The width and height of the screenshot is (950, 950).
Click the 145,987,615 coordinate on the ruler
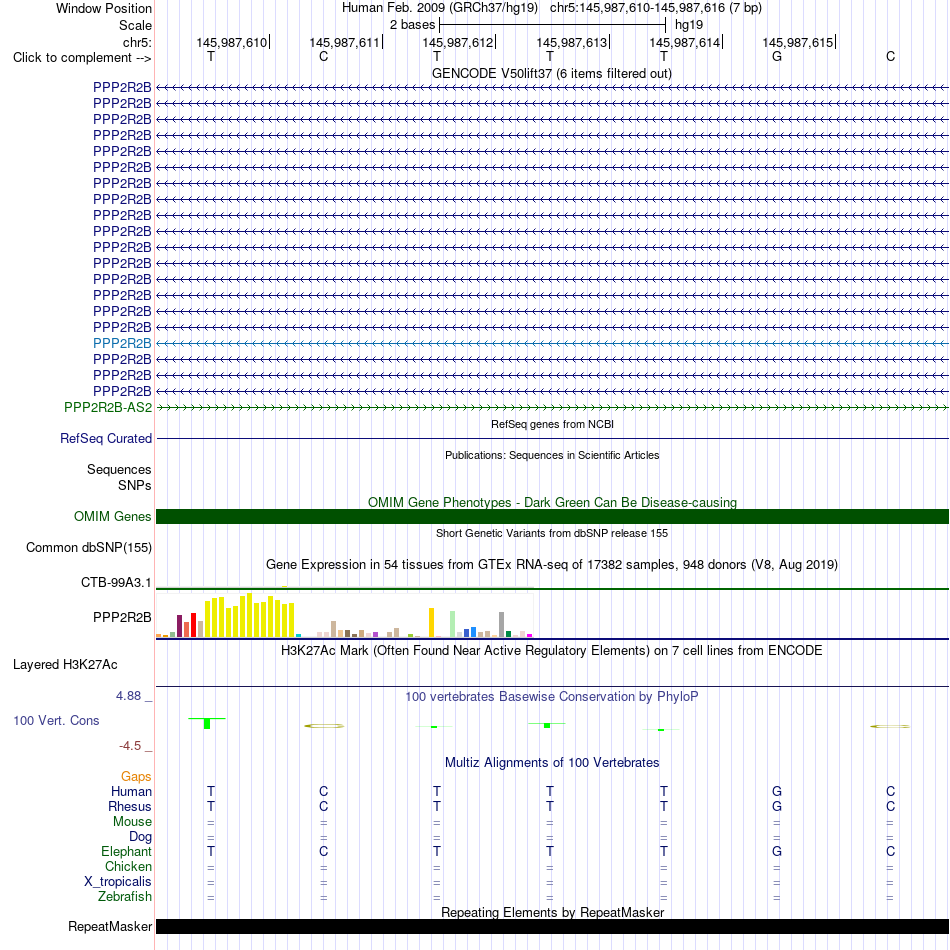click(x=797, y=42)
